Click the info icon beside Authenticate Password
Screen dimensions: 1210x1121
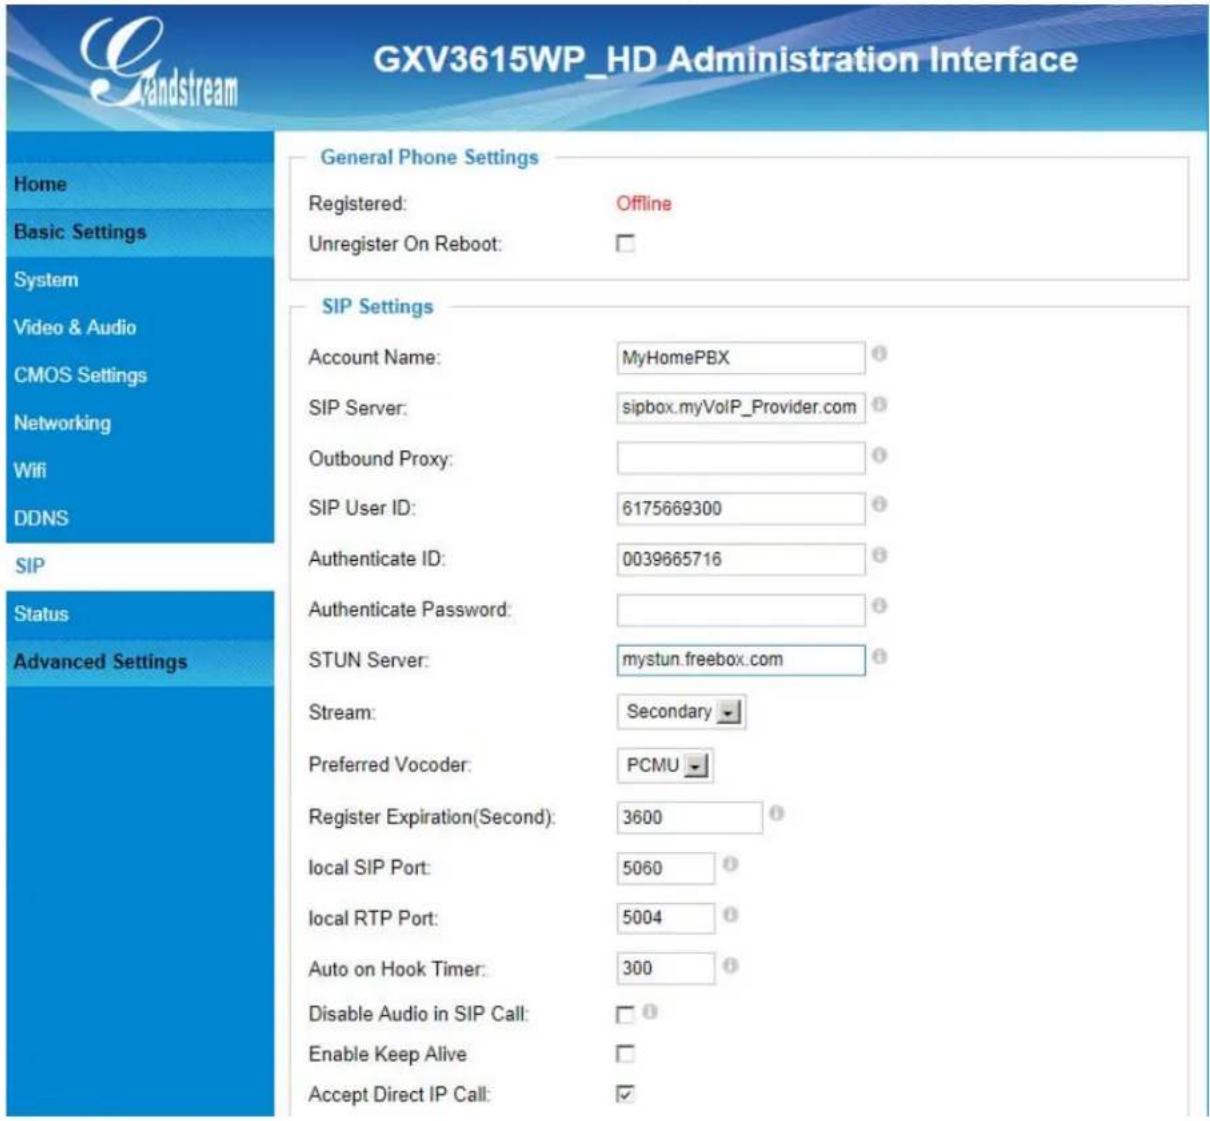pos(879,606)
